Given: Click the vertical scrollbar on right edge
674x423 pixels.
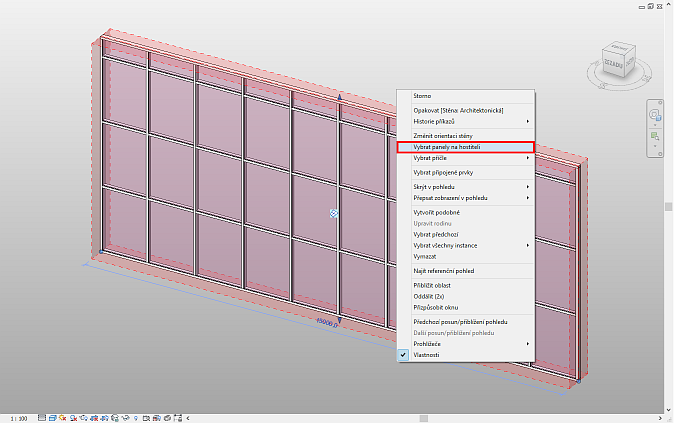Looking at the screenshot, I should point(669,206).
